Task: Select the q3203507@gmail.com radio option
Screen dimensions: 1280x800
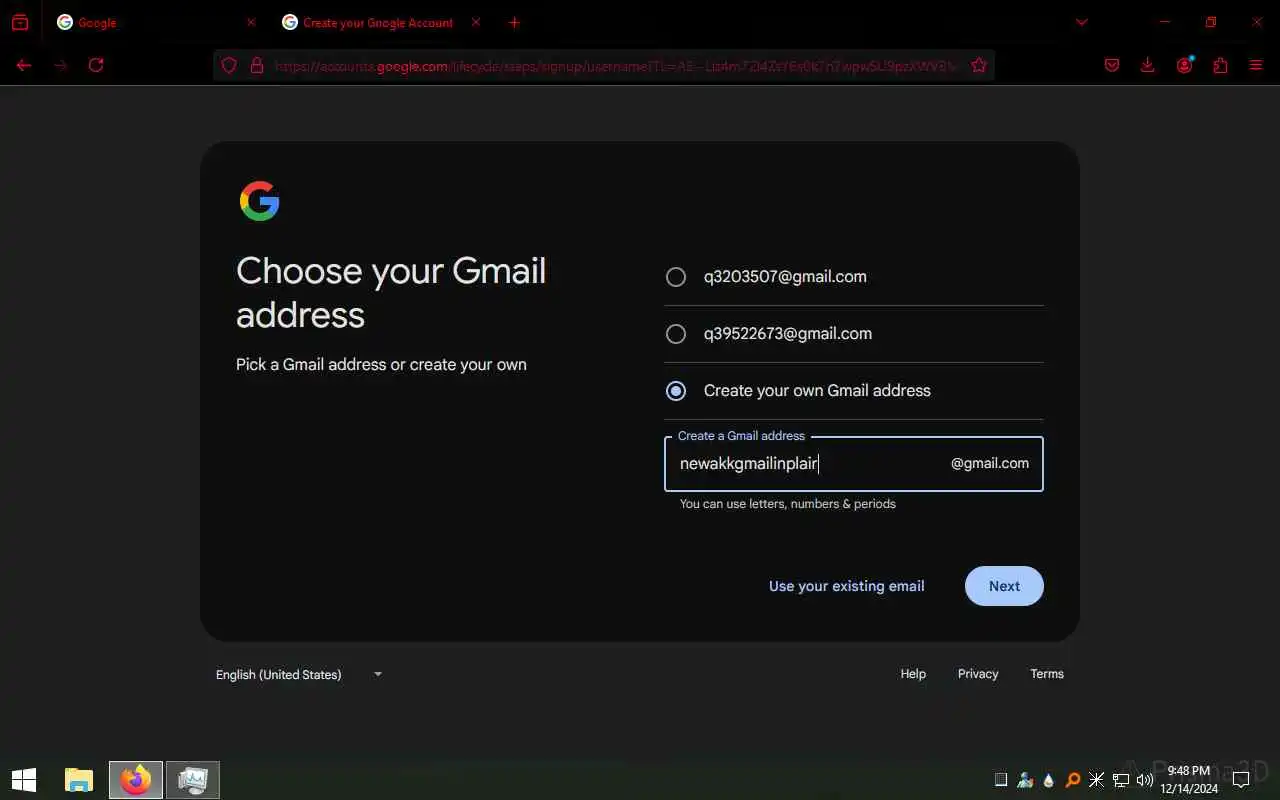Action: click(676, 277)
